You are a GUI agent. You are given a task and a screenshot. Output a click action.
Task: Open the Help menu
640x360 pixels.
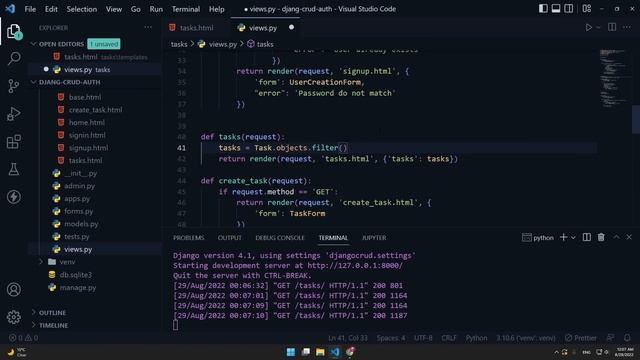[216, 9]
